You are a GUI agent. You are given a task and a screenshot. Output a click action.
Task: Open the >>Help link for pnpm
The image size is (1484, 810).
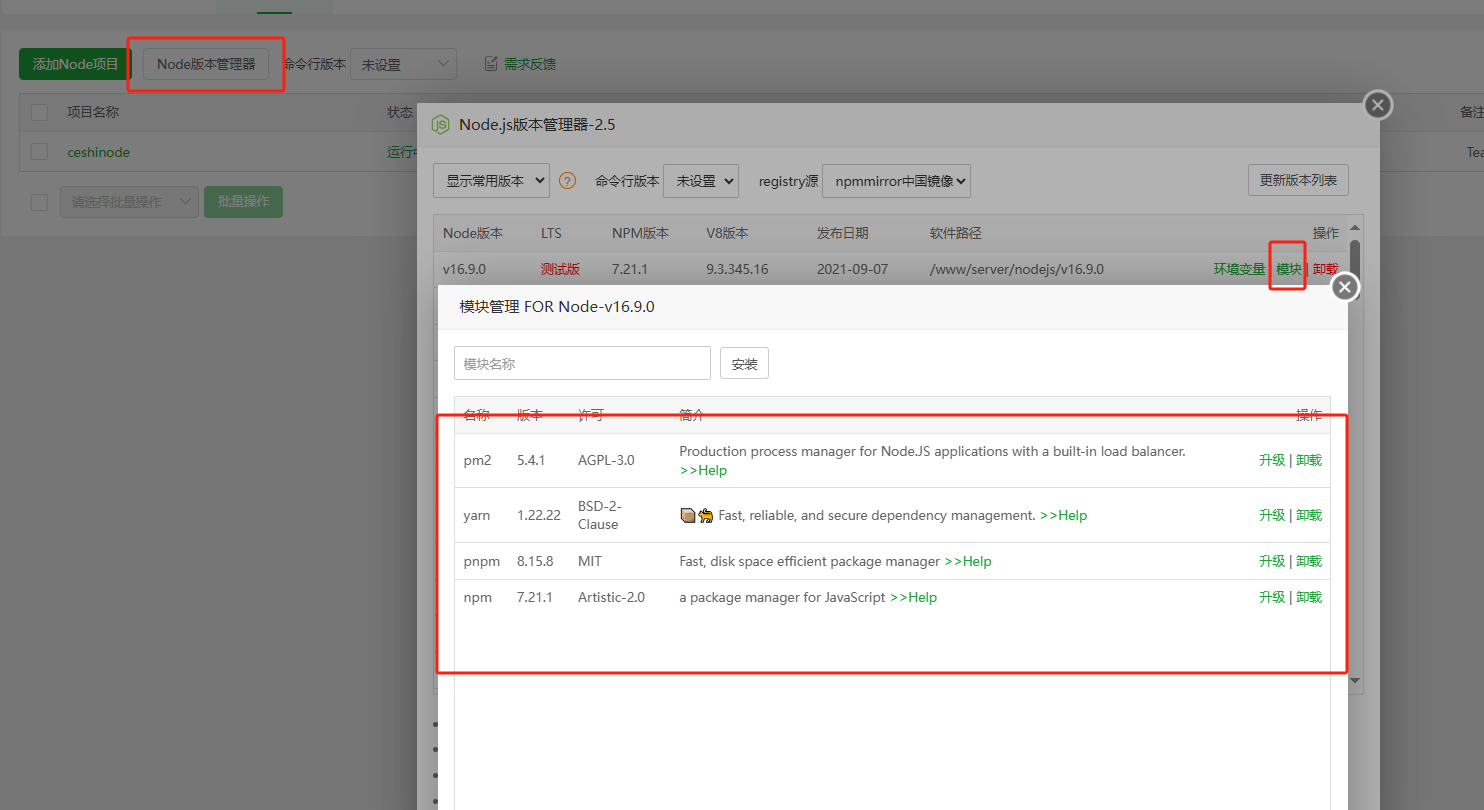pyautogui.click(x=968, y=561)
